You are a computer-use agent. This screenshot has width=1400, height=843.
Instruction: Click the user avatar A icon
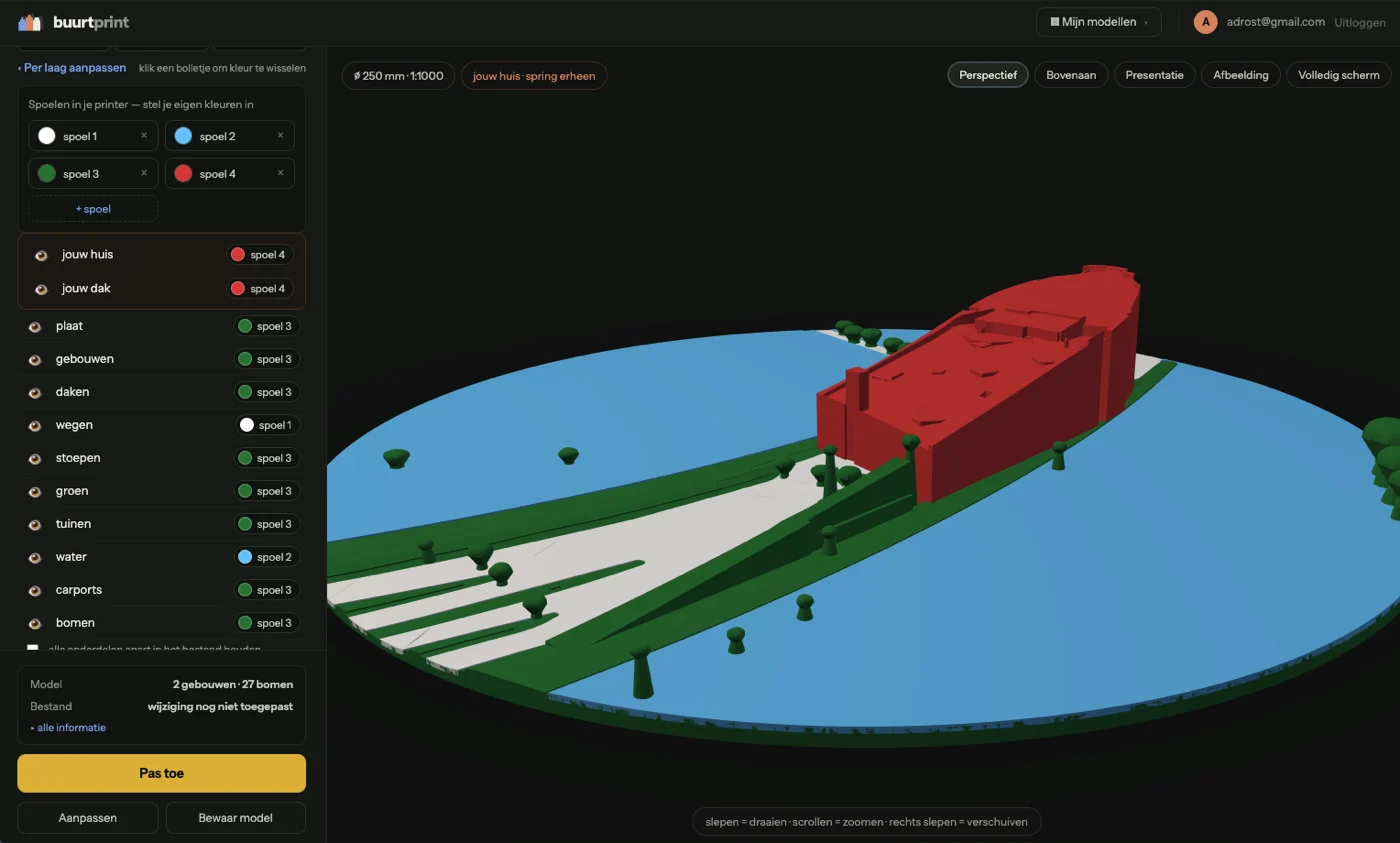click(1206, 22)
